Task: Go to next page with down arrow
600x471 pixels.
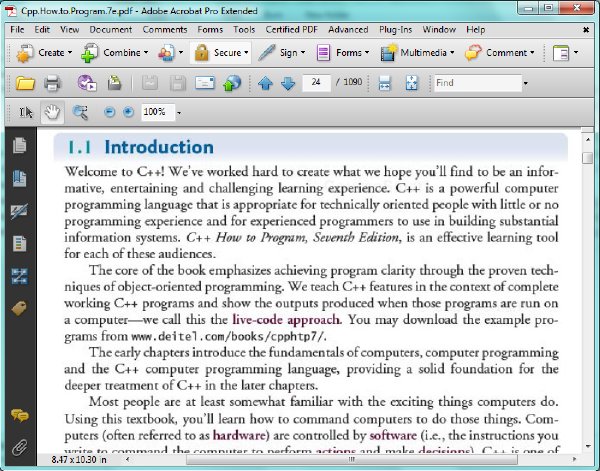Action: click(x=288, y=83)
